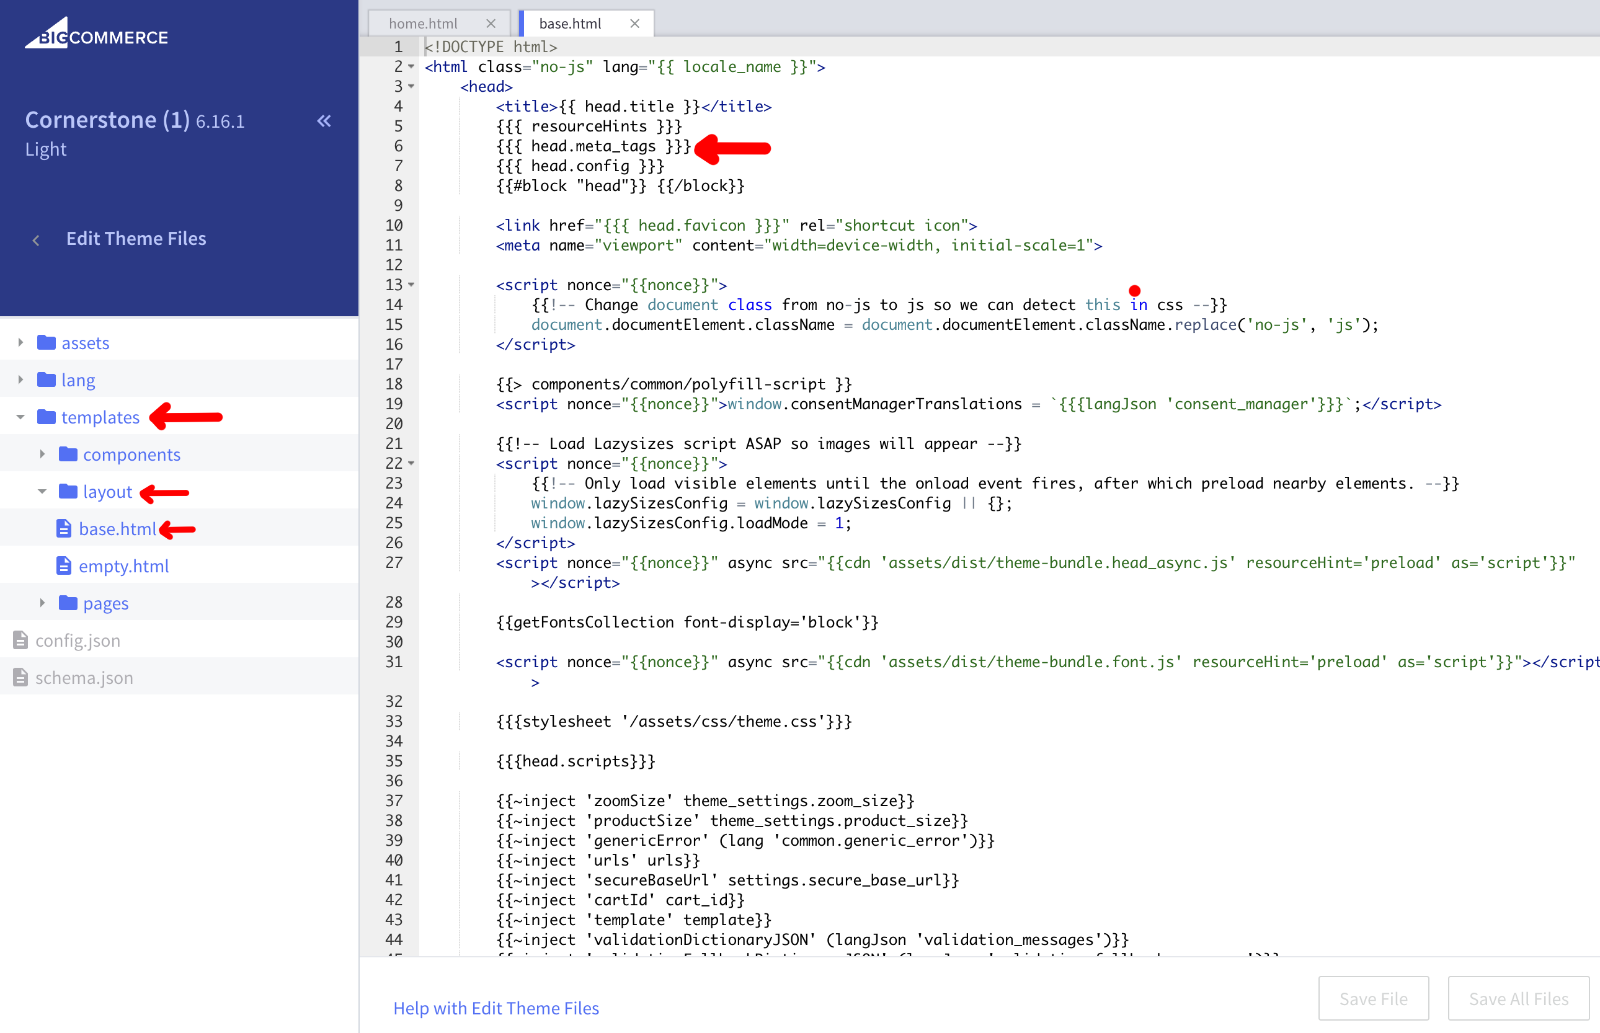Click the Save All Files button
The height and width of the screenshot is (1033, 1600).
(x=1518, y=998)
